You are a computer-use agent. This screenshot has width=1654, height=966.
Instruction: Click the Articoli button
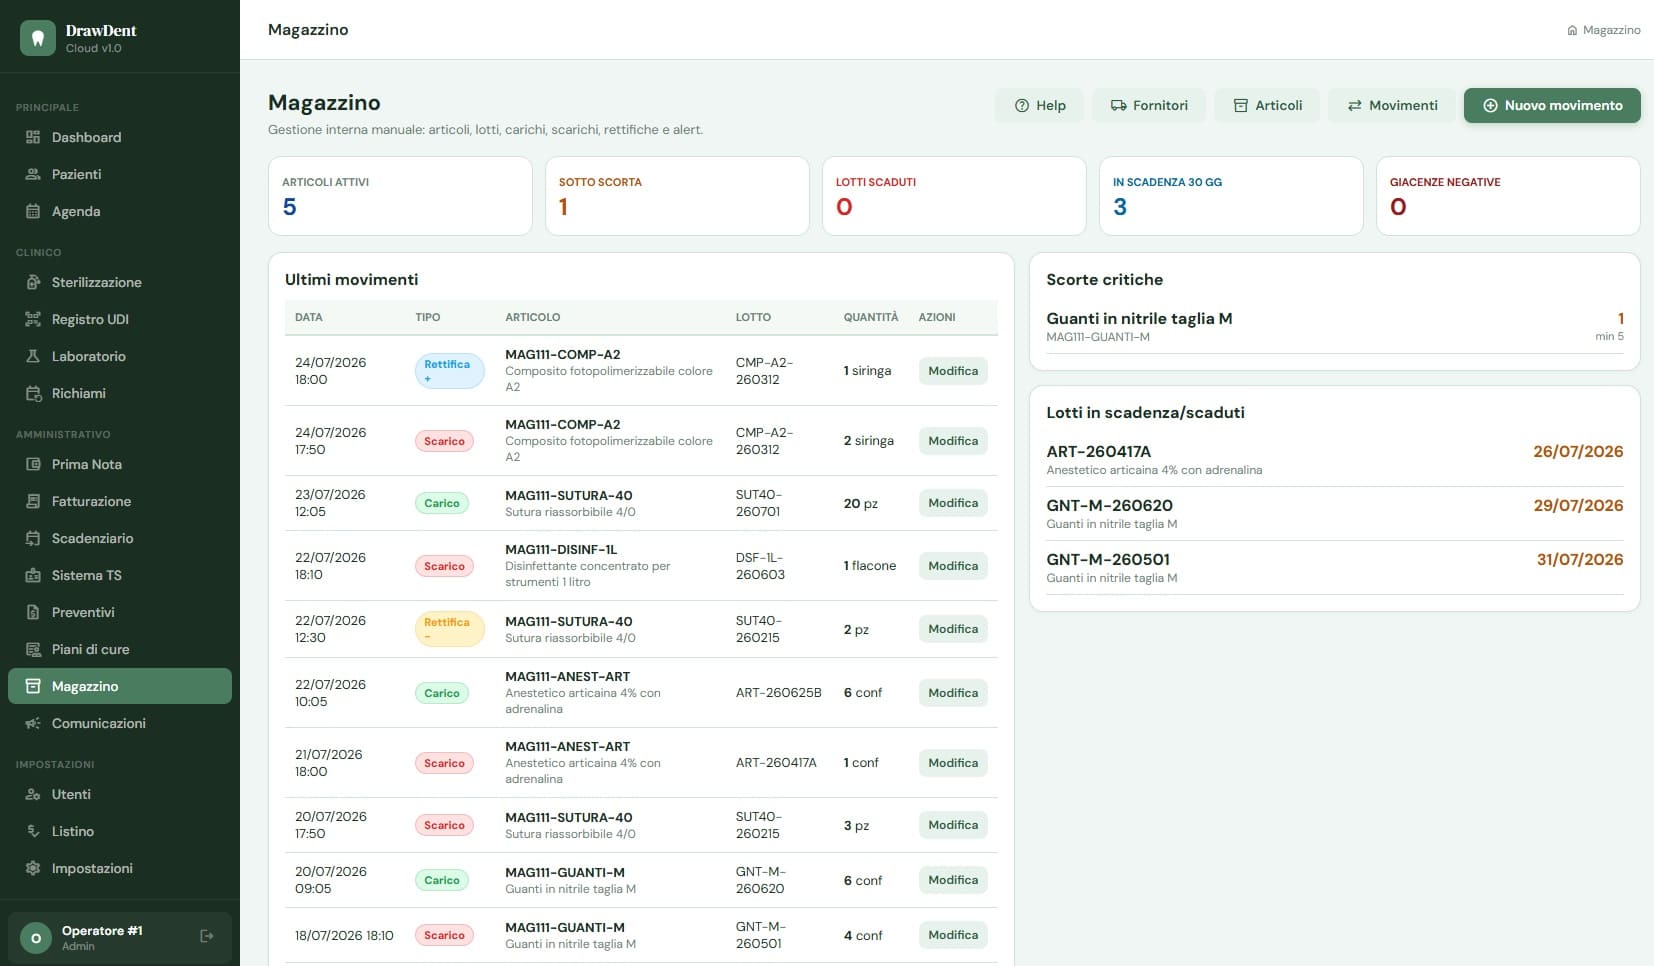(x=1267, y=105)
